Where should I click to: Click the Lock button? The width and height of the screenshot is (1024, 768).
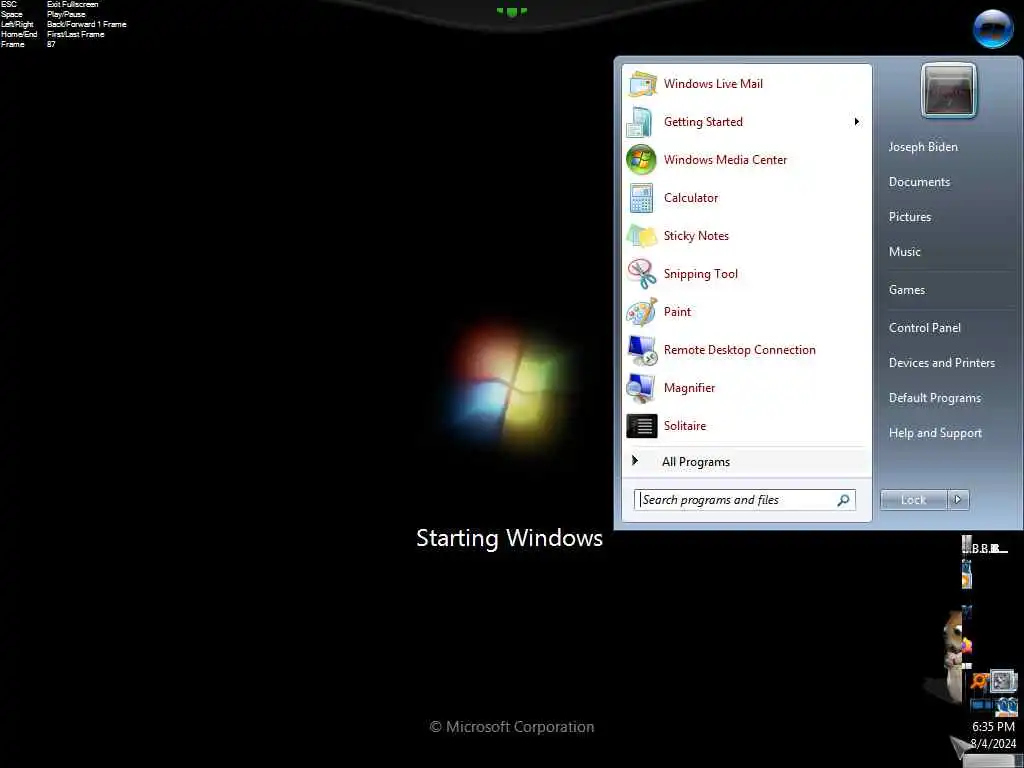[x=914, y=500]
